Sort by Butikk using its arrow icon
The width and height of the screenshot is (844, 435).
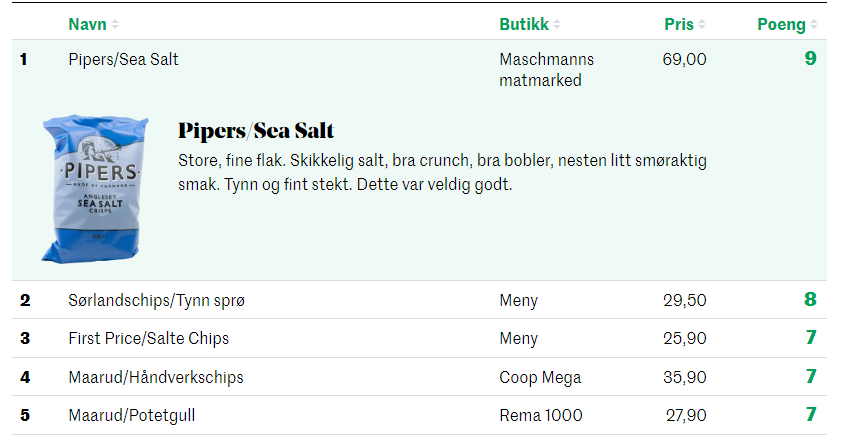[557, 25]
